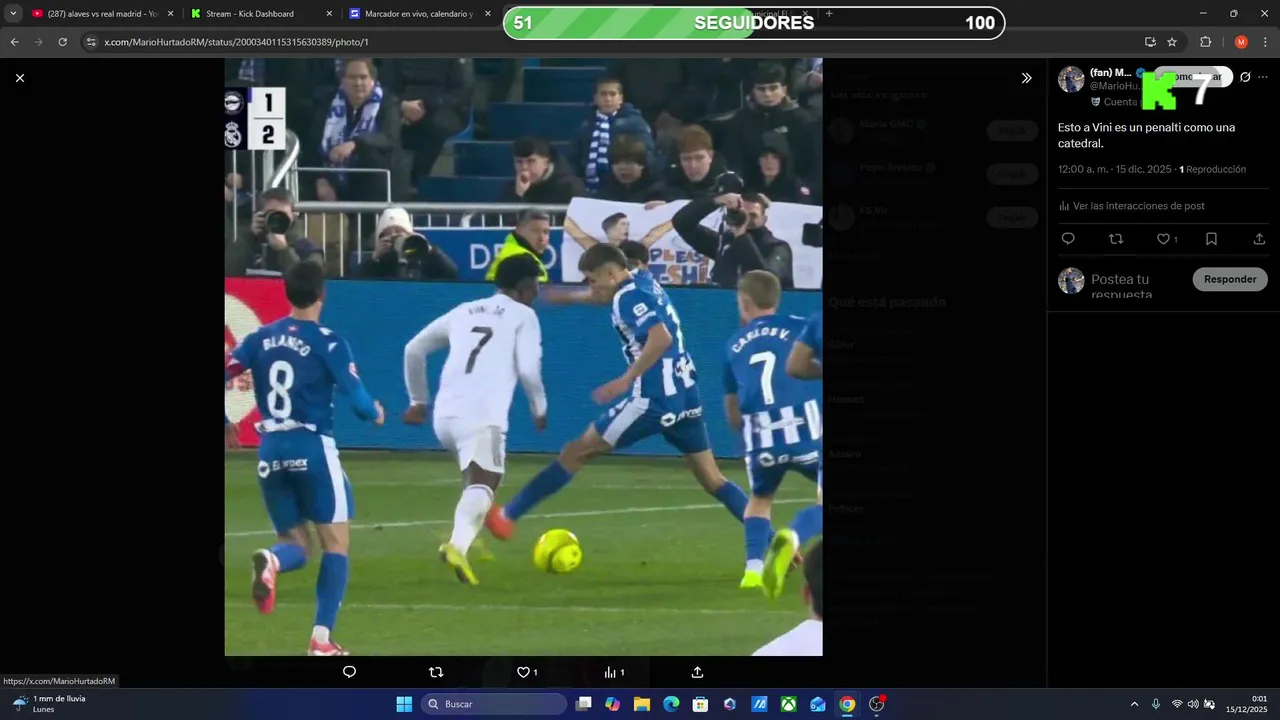Reload the current page
Image resolution: width=1280 pixels, height=720 pixels.
click(63, 42)
